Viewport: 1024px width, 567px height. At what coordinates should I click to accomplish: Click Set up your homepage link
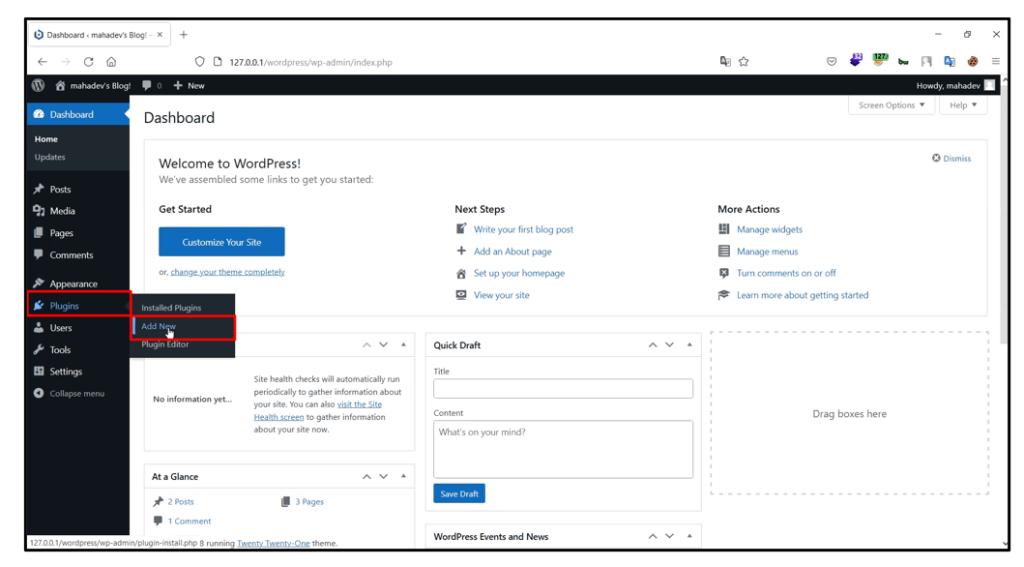(519, 273)
